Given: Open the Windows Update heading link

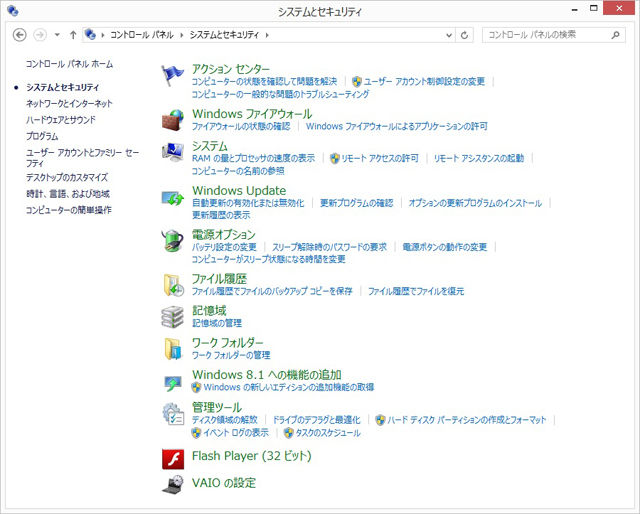Looking at the screenshot, I should (x=239, y=190).
